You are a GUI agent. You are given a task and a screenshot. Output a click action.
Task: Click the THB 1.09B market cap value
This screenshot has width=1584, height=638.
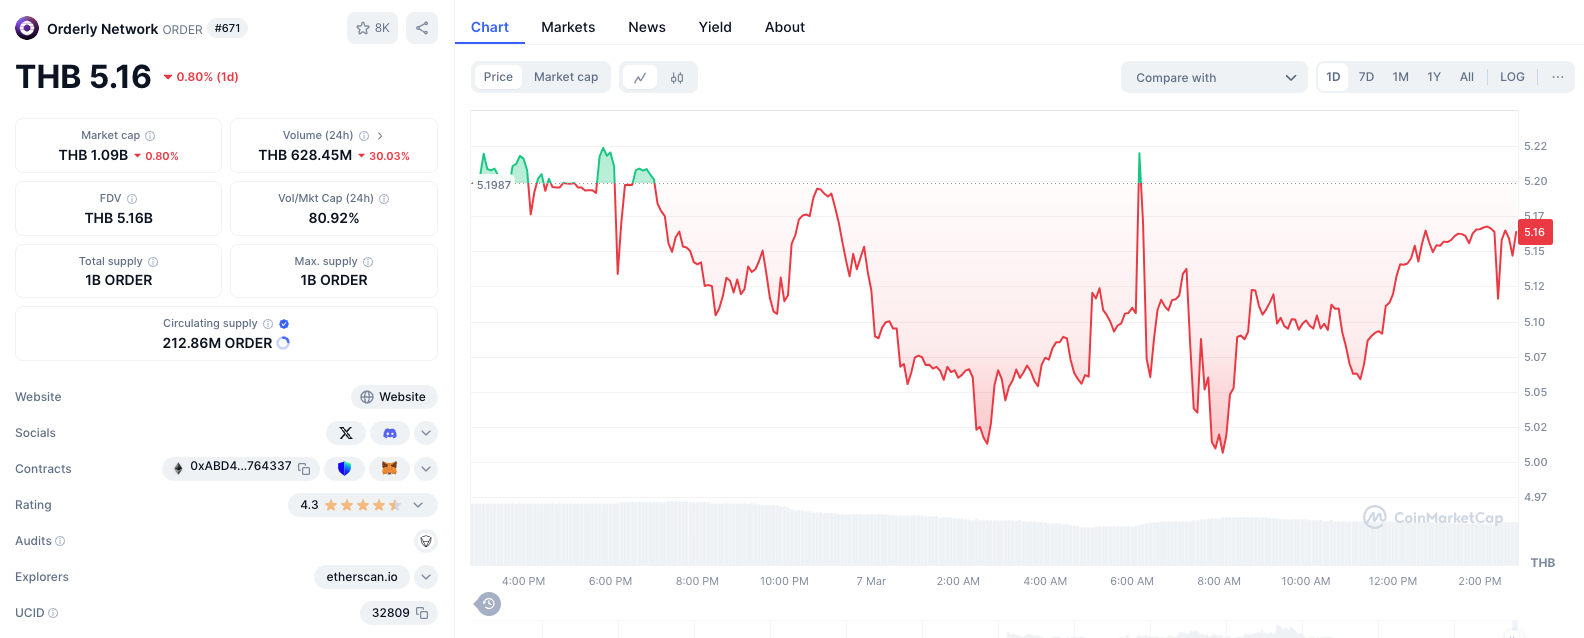tap(93, 155)
